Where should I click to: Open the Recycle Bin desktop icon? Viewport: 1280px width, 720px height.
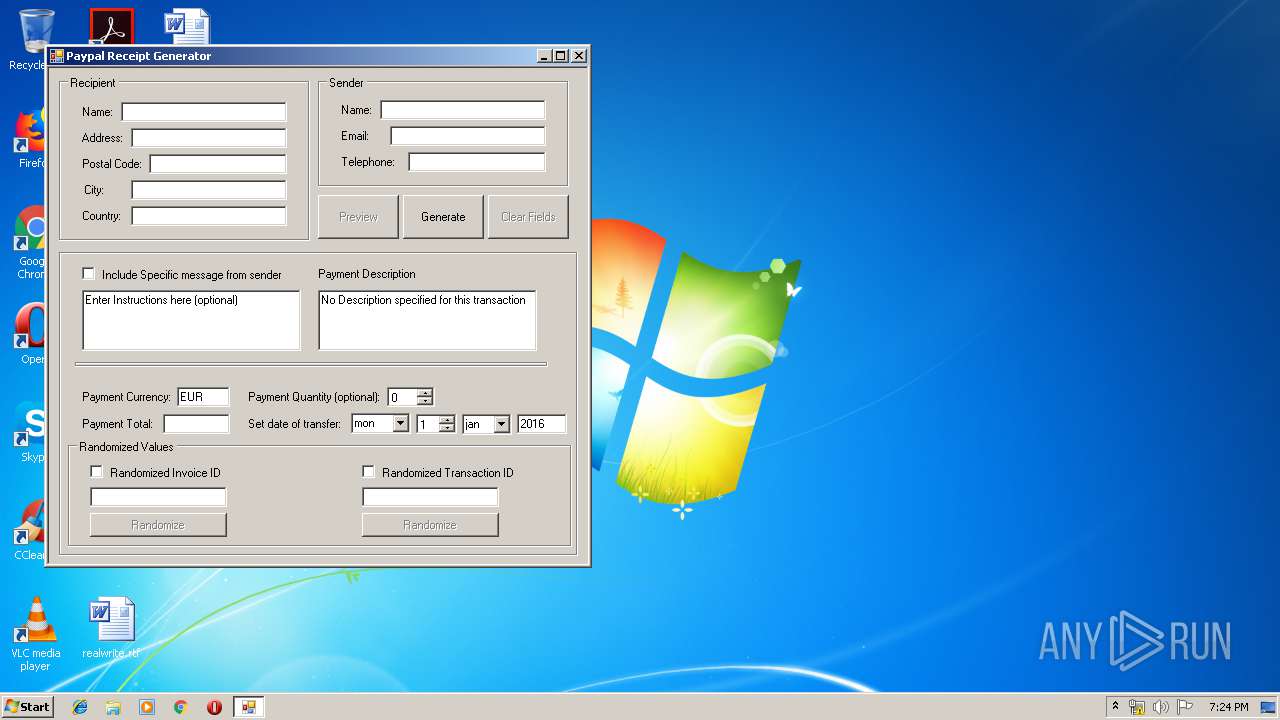coord(35,38)
